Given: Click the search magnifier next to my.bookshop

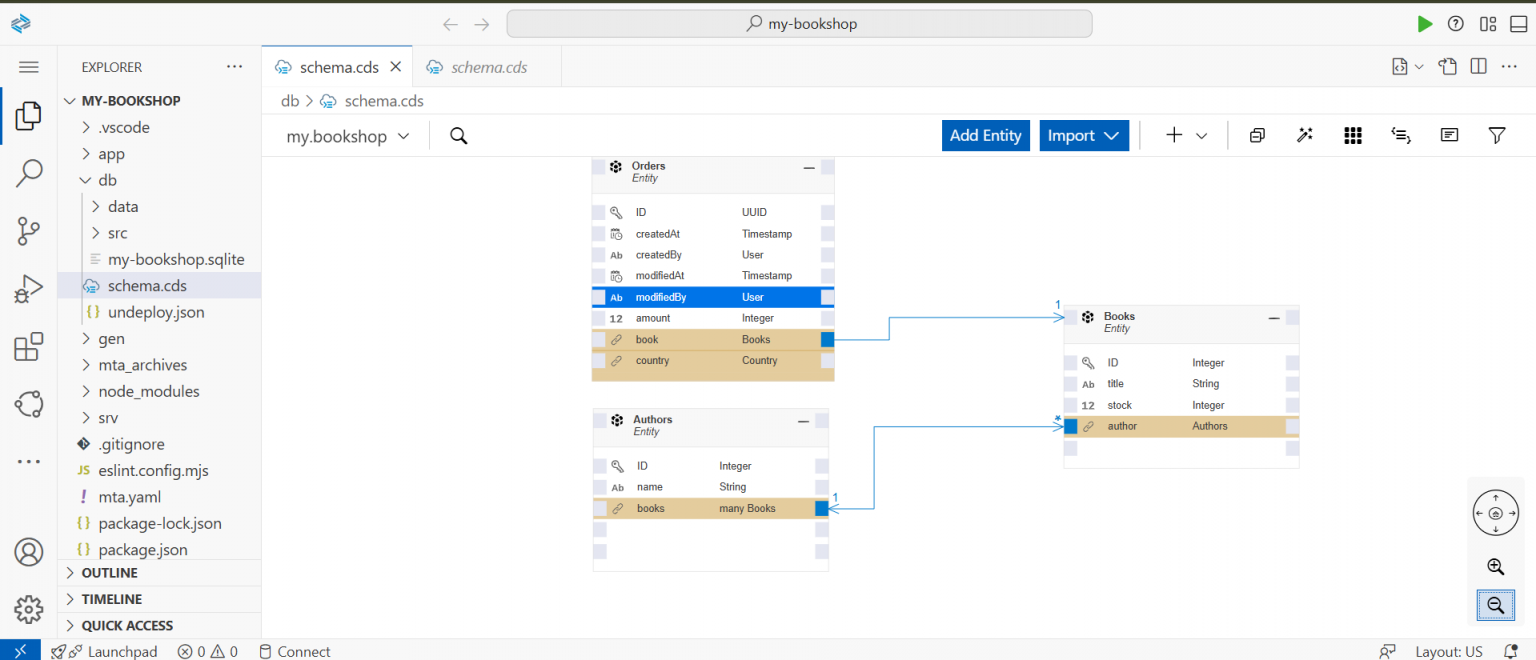Looking at the screenshot, I should coord(458,135).
